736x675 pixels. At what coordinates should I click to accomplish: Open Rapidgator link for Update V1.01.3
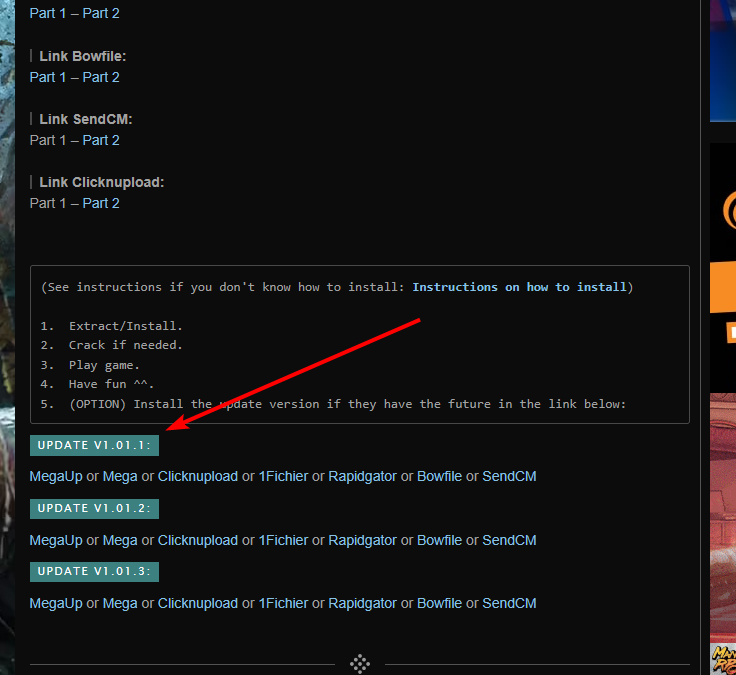tap(362, 603)
